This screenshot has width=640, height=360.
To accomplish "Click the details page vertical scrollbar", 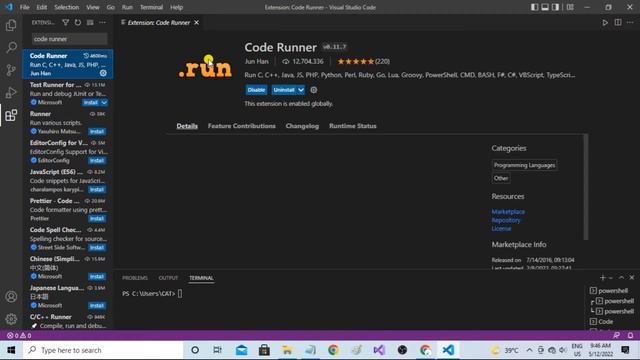I will pos(586,187).
